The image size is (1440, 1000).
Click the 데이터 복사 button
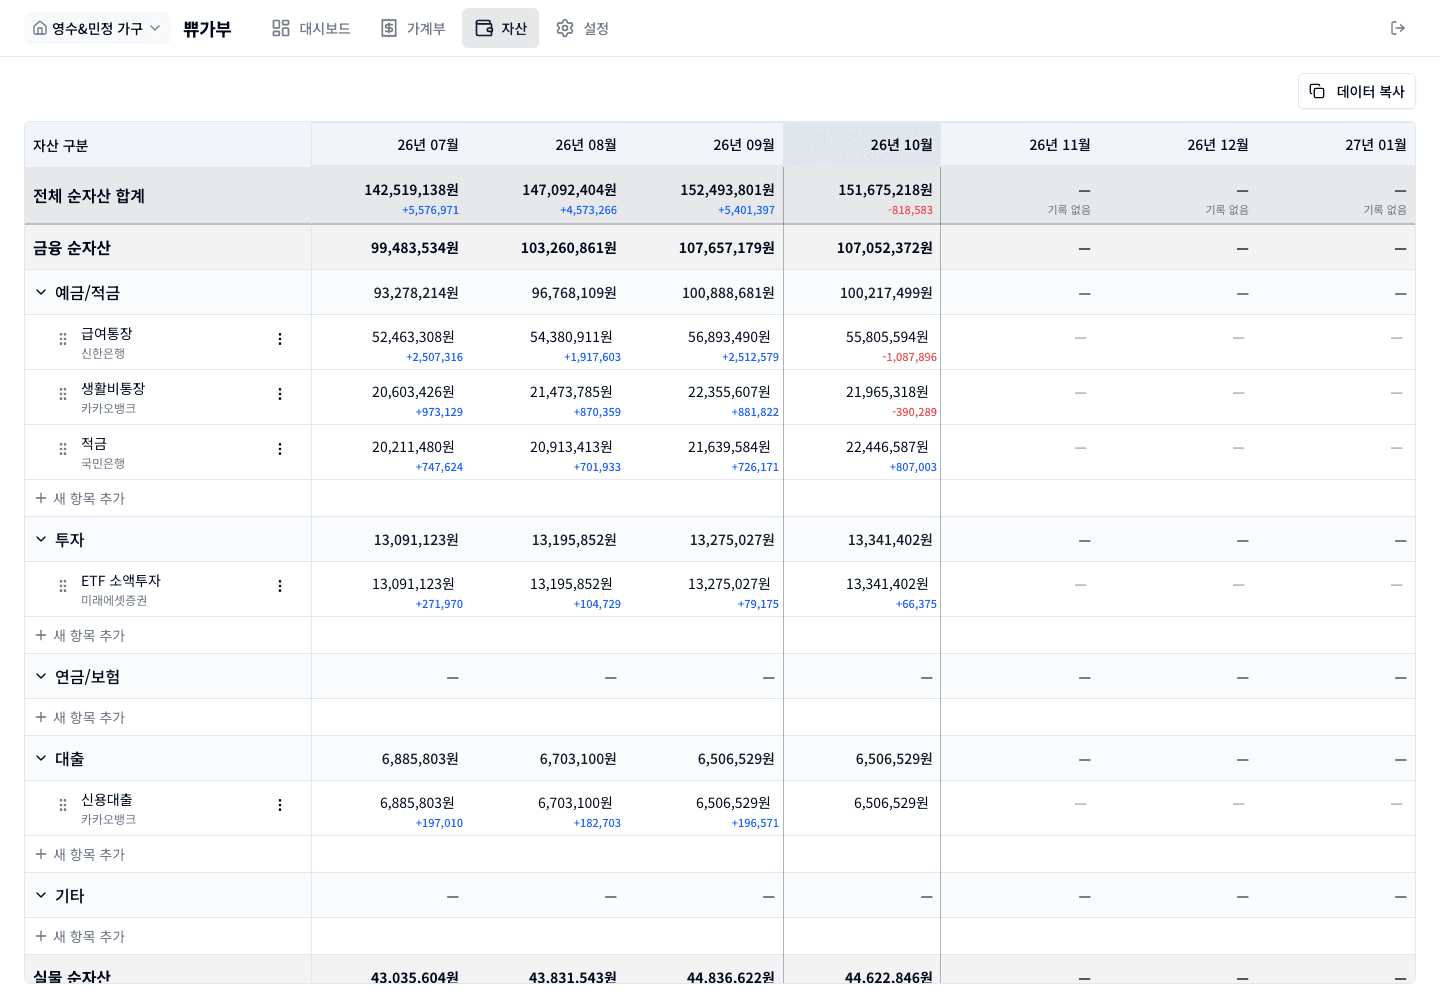pos(1356,91)
